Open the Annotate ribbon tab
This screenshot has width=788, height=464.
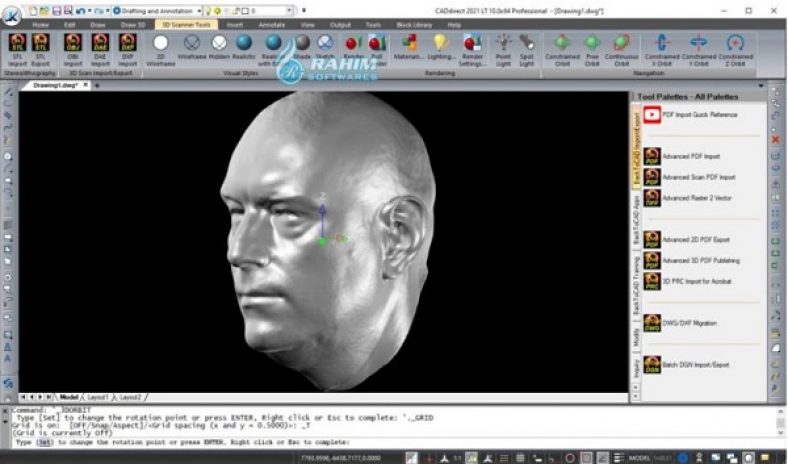pos(271,25)
